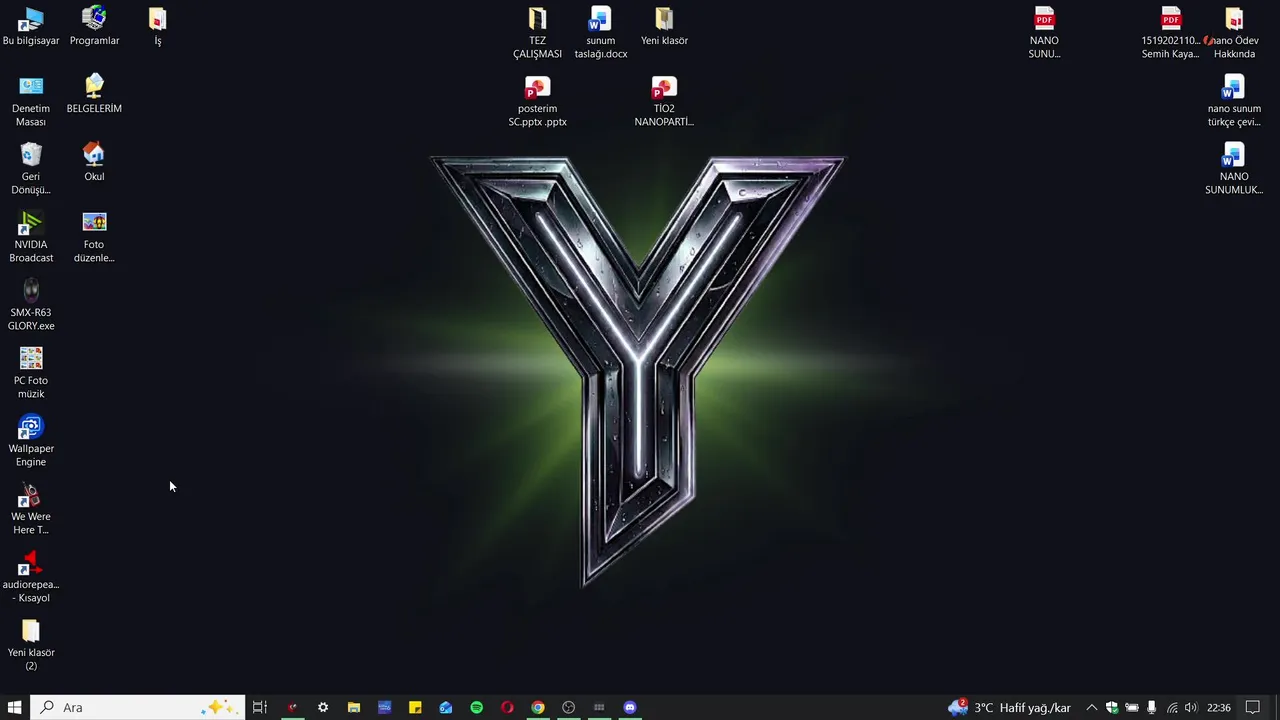Select TEZ ÇALIŞMASI folder
This screenshot has height=720, width=1280.
[x=538, y=33]
